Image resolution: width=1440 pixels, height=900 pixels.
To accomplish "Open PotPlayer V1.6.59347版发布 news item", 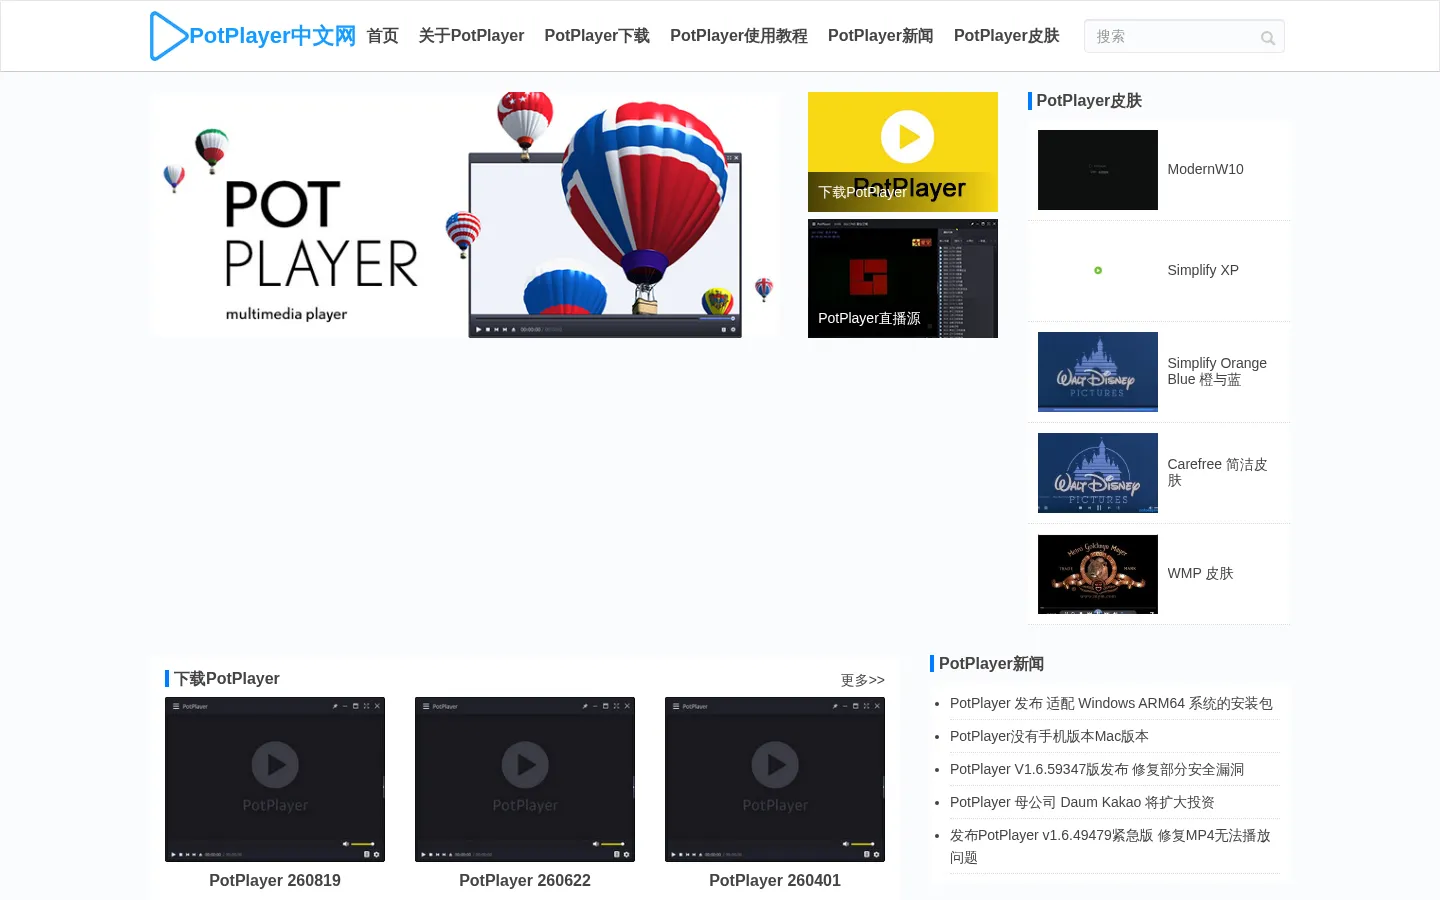I will click(x=1097, y=769).
